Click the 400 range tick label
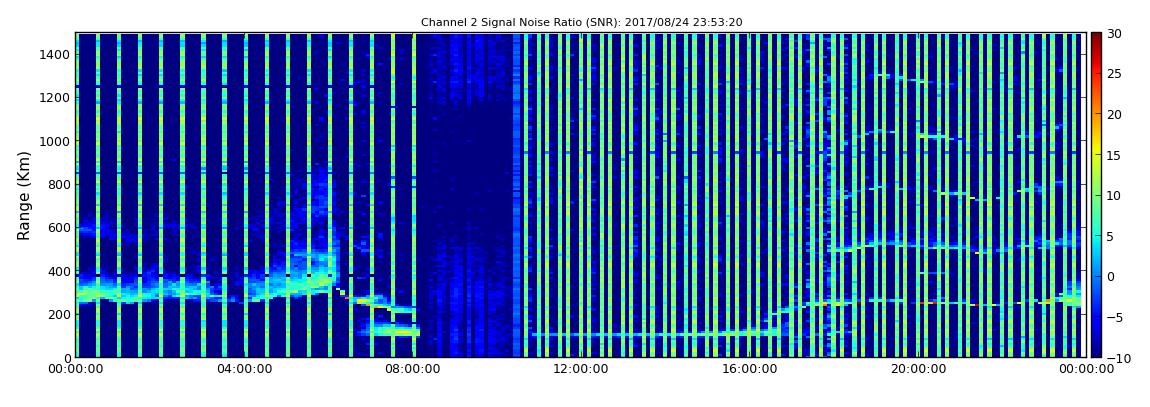Viewport: 1150px width, 407px height. pyautogui.click(x=59, y=271)
